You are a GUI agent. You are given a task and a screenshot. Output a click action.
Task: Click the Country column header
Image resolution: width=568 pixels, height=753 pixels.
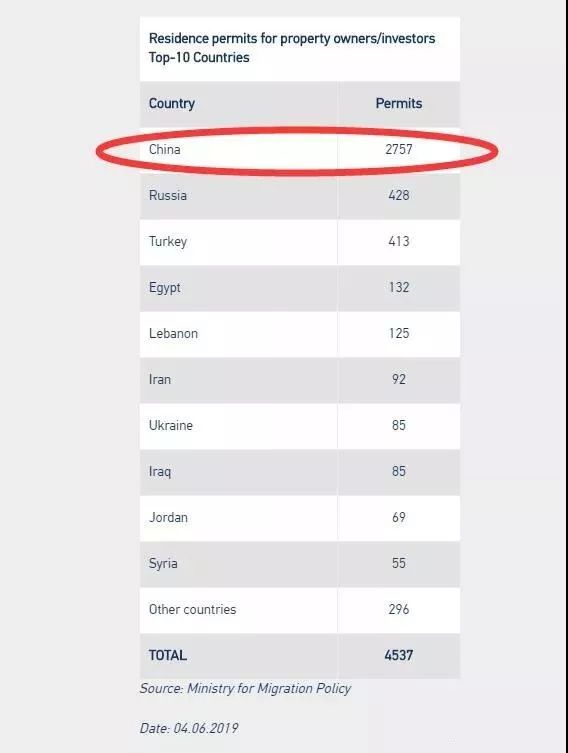(x=171, y=104)
